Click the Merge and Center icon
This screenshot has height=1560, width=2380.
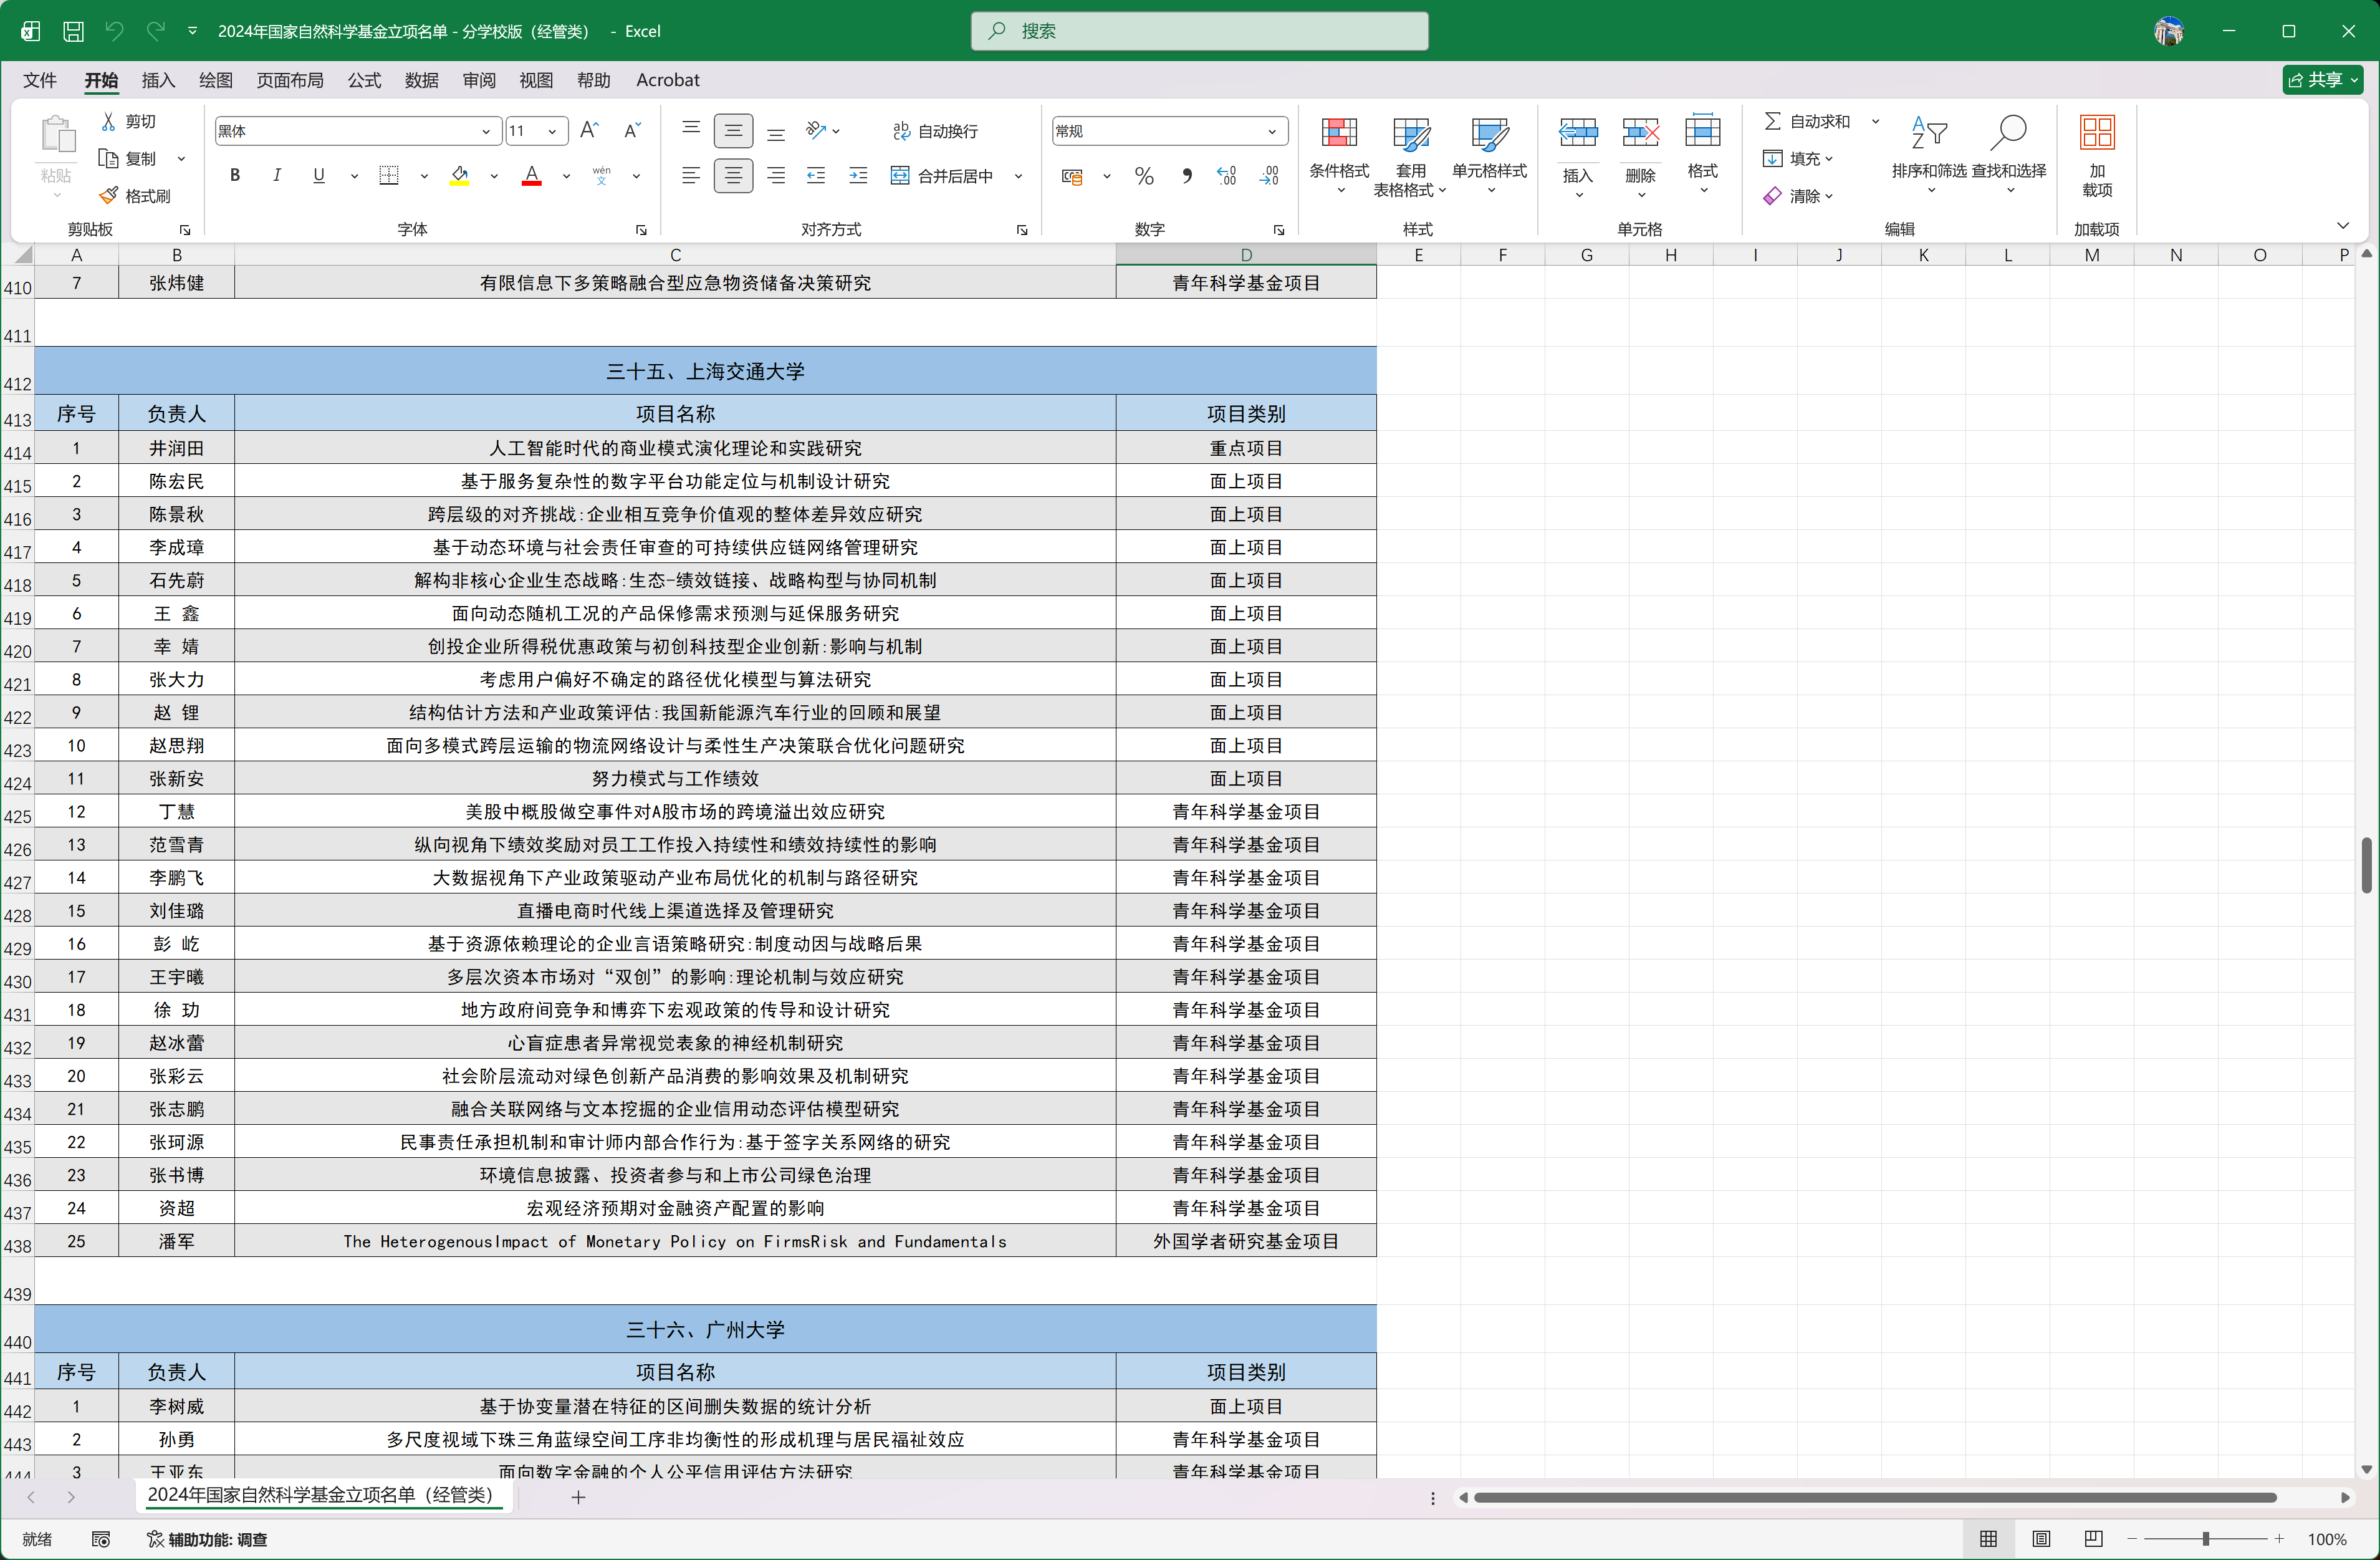click(900, 176)
